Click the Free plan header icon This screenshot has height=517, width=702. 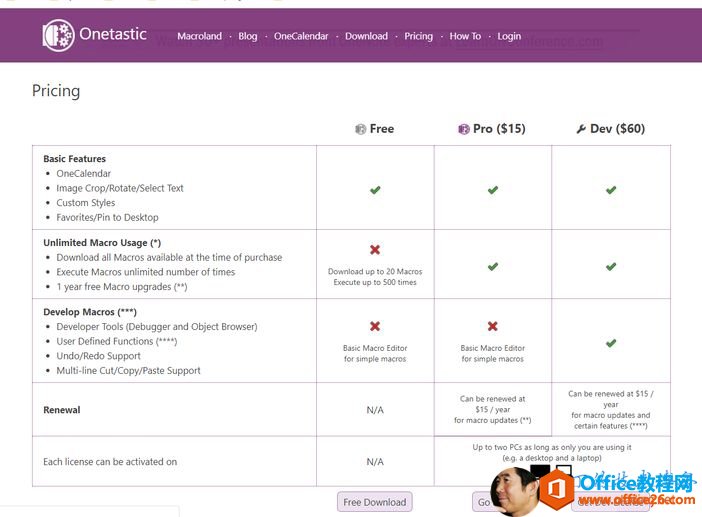point(361,129)
